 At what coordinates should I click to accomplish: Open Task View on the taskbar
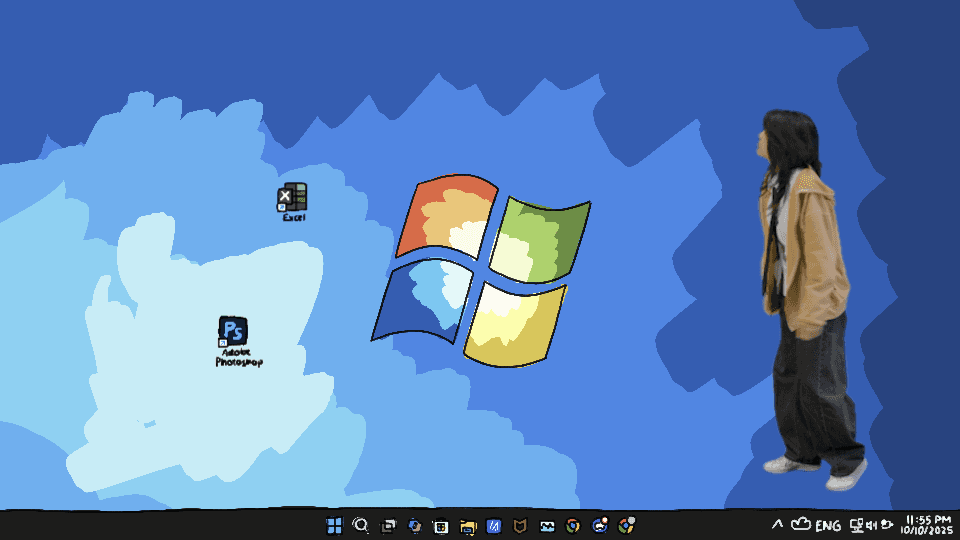[388, 526]
